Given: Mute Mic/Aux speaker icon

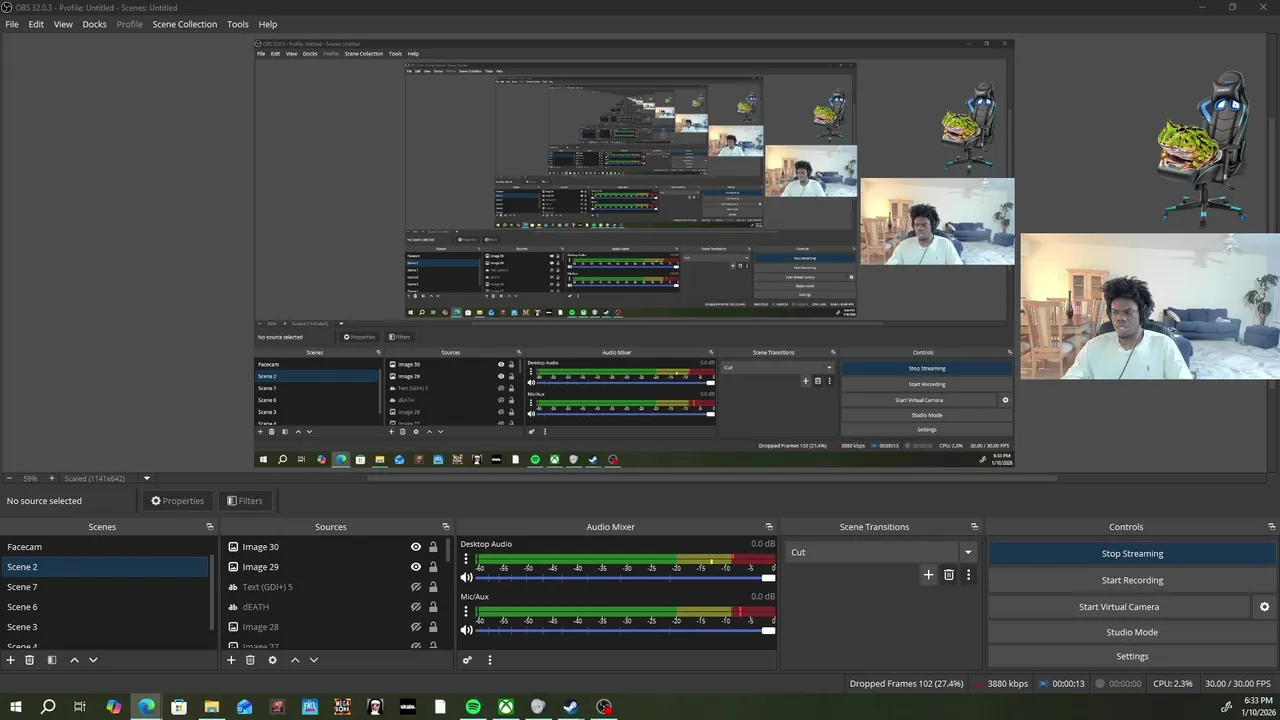Looking at the screenshot, I should tap(466, 630).
